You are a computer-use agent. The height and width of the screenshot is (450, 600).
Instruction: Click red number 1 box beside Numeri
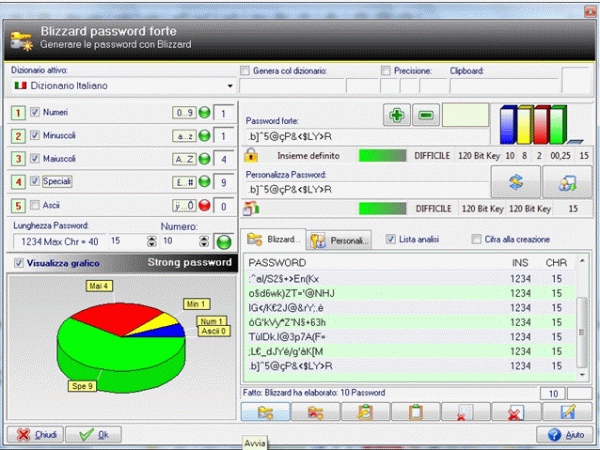[18, 113]
